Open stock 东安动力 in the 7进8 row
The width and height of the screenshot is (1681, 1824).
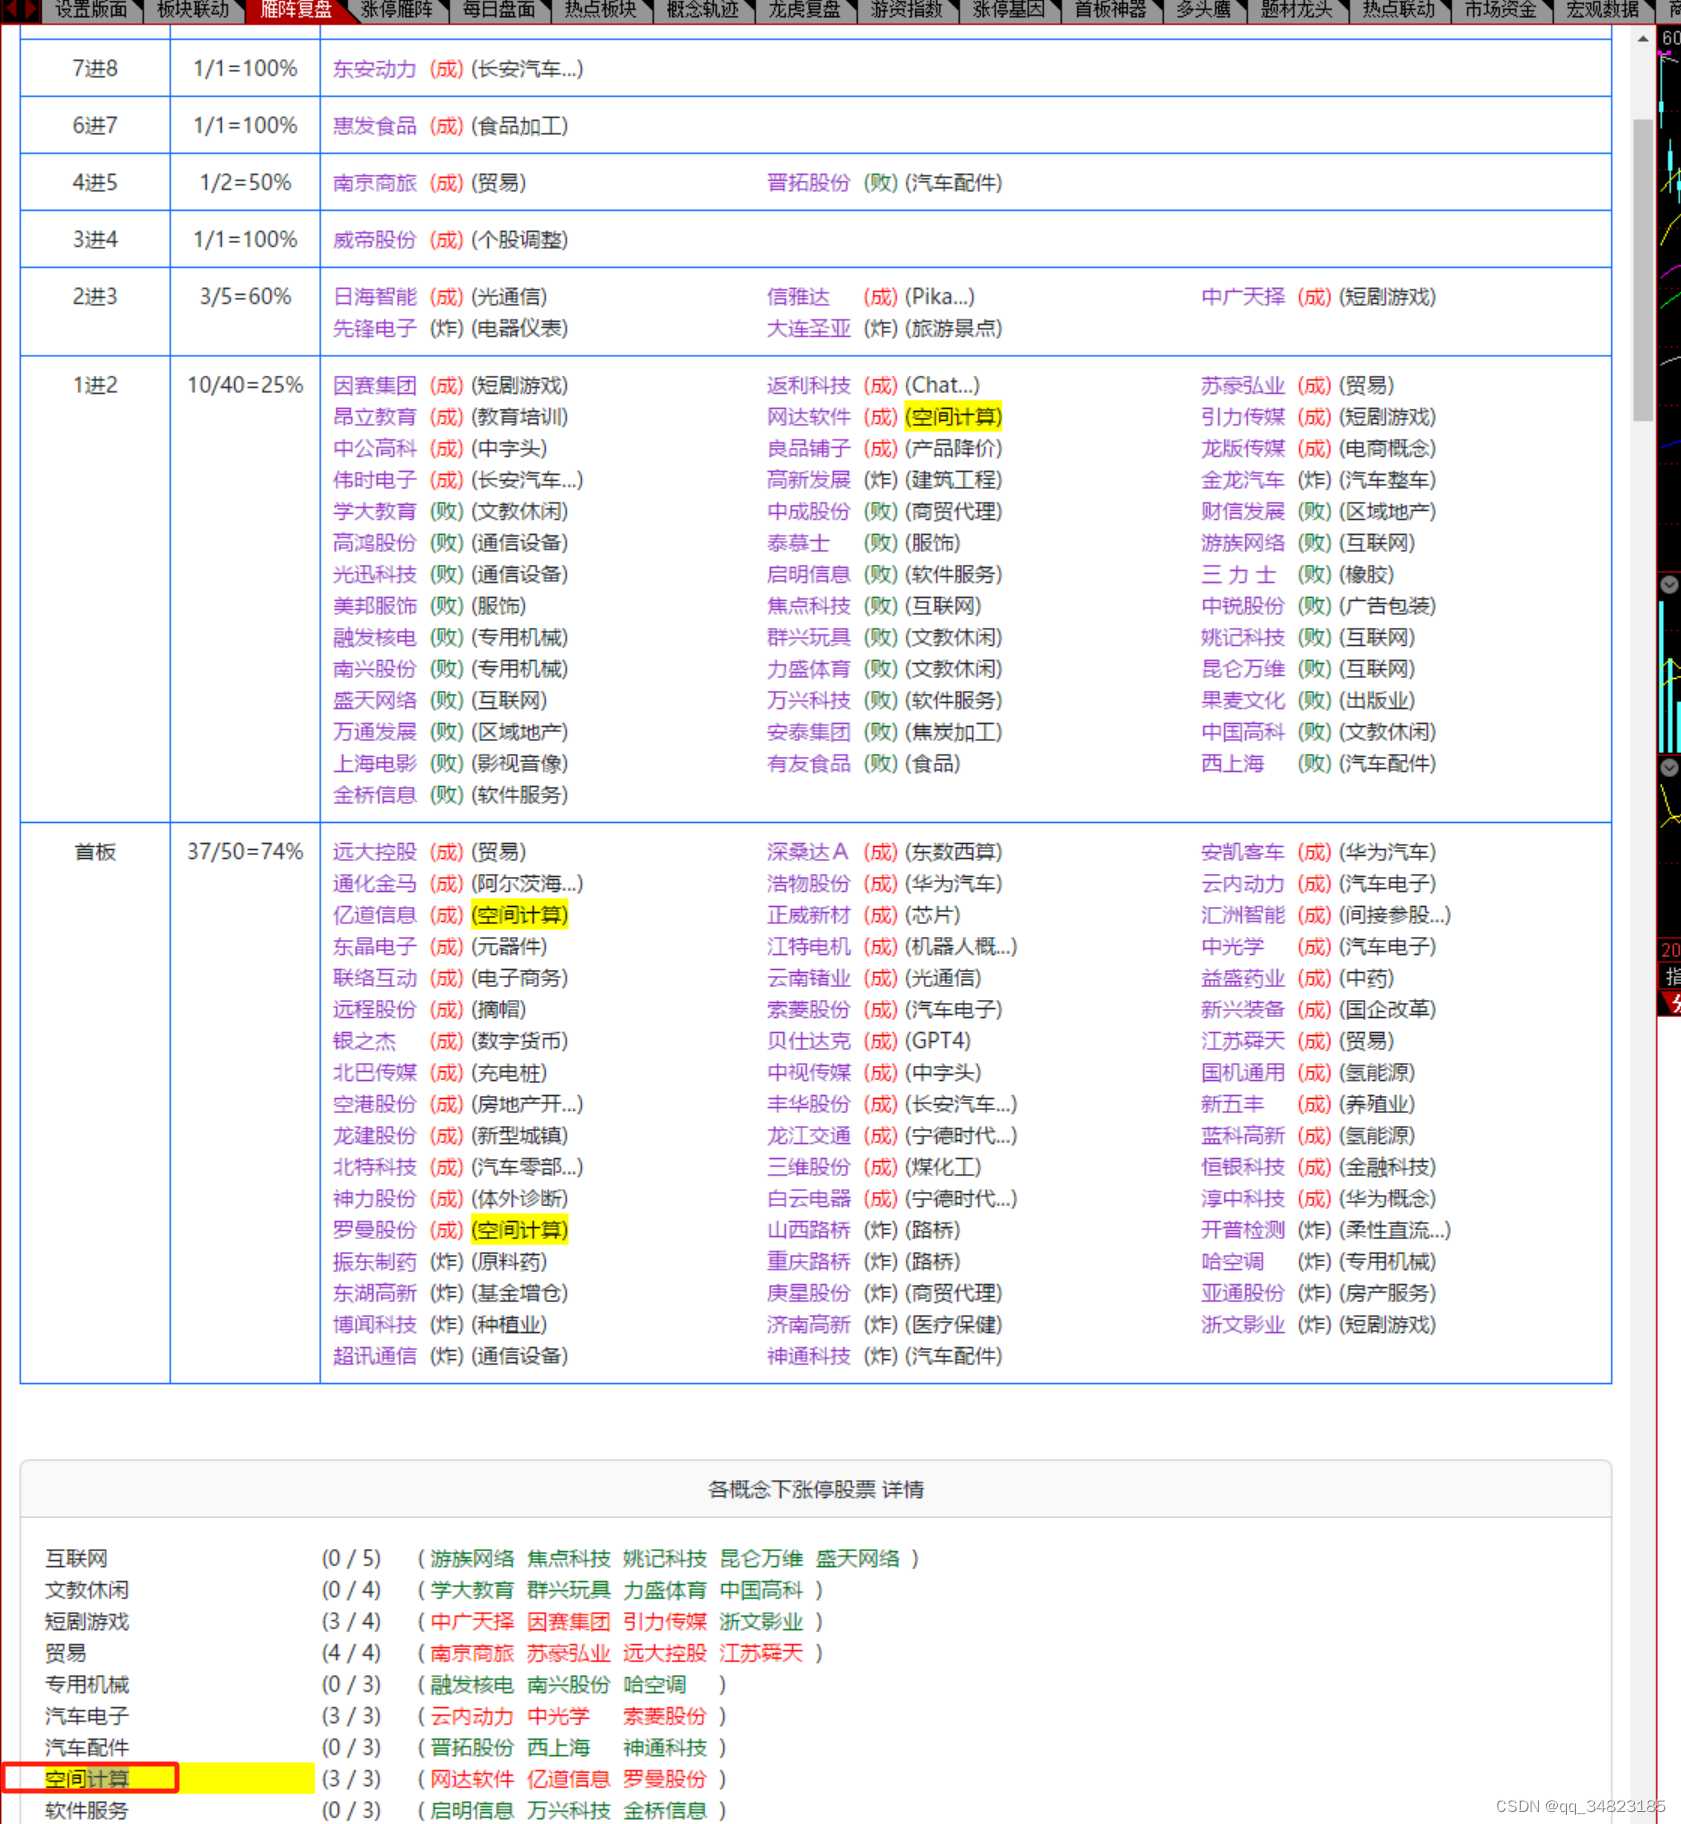[x=375, y=69]
